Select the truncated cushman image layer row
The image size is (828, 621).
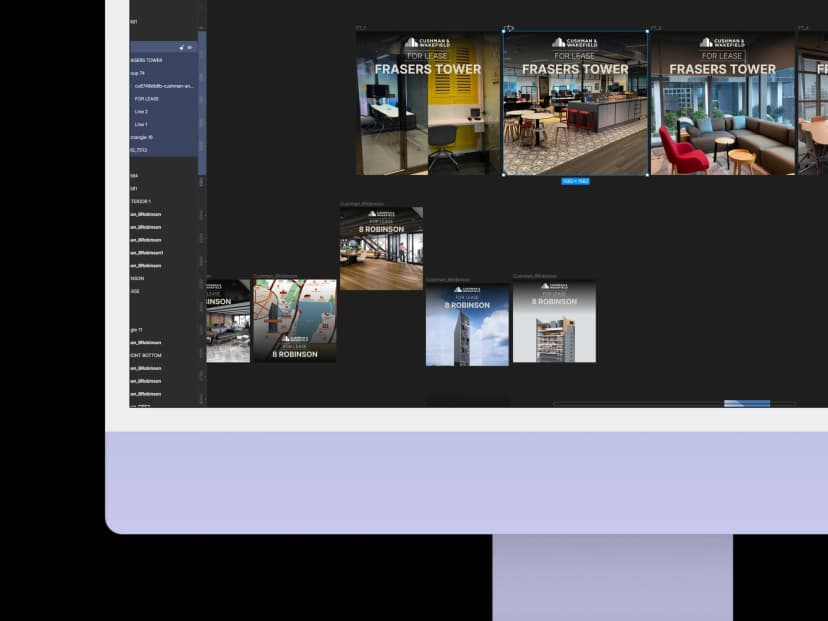pos(164,86)
